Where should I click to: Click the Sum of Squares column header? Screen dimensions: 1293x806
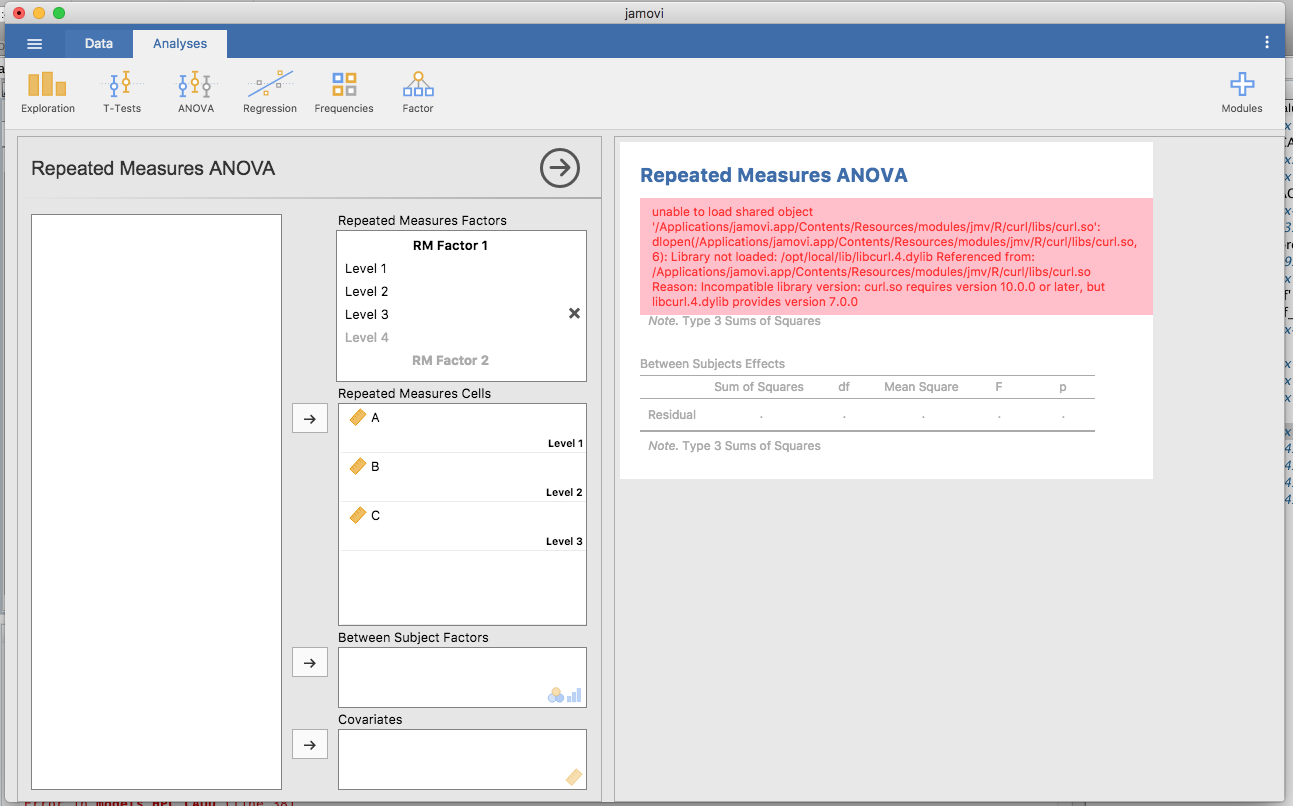pos(759,387)
